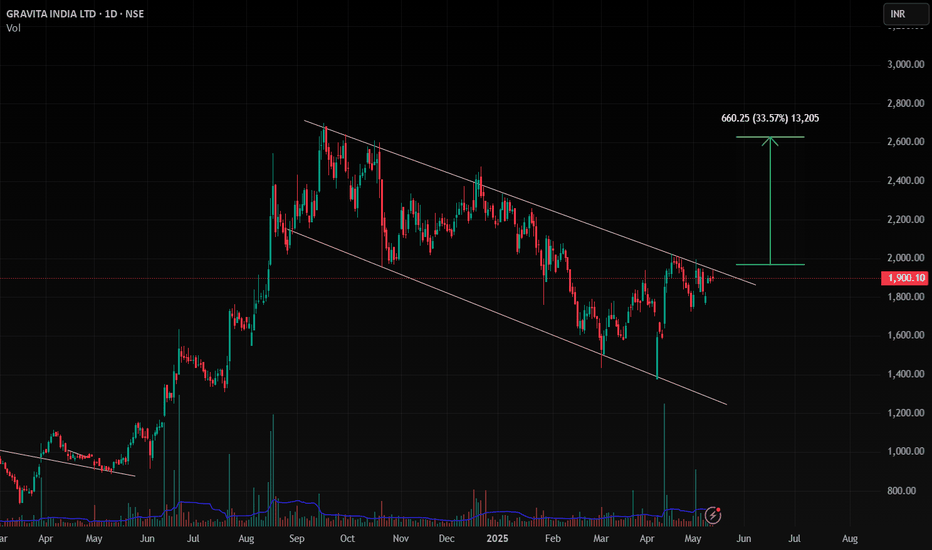Click the 2,400.00 price scale label
932x550 pixels.
(x=905, y=180)
